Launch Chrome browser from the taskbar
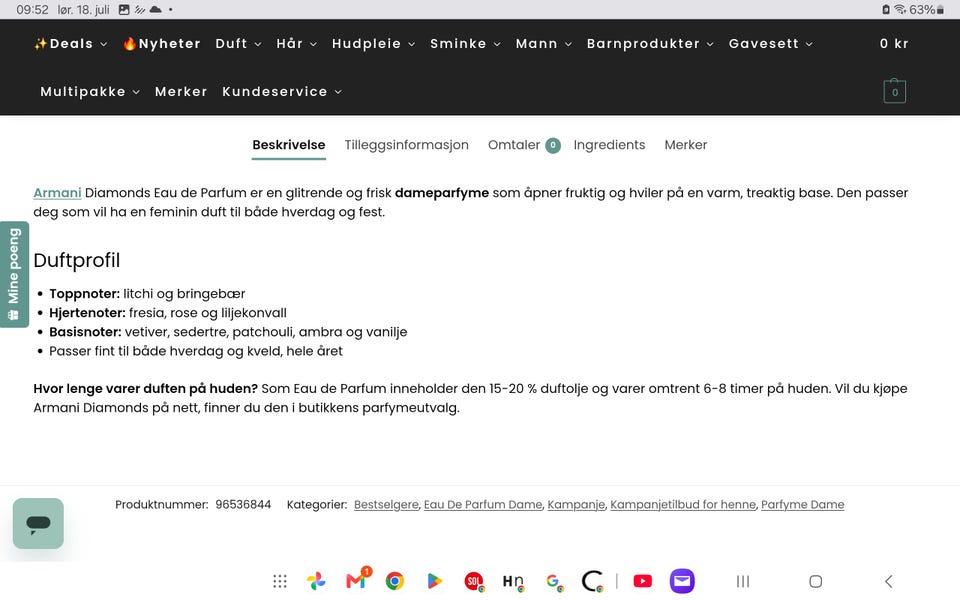Image resolution: width=960 pixels, height=600 pixels. [x=395, y=581]
